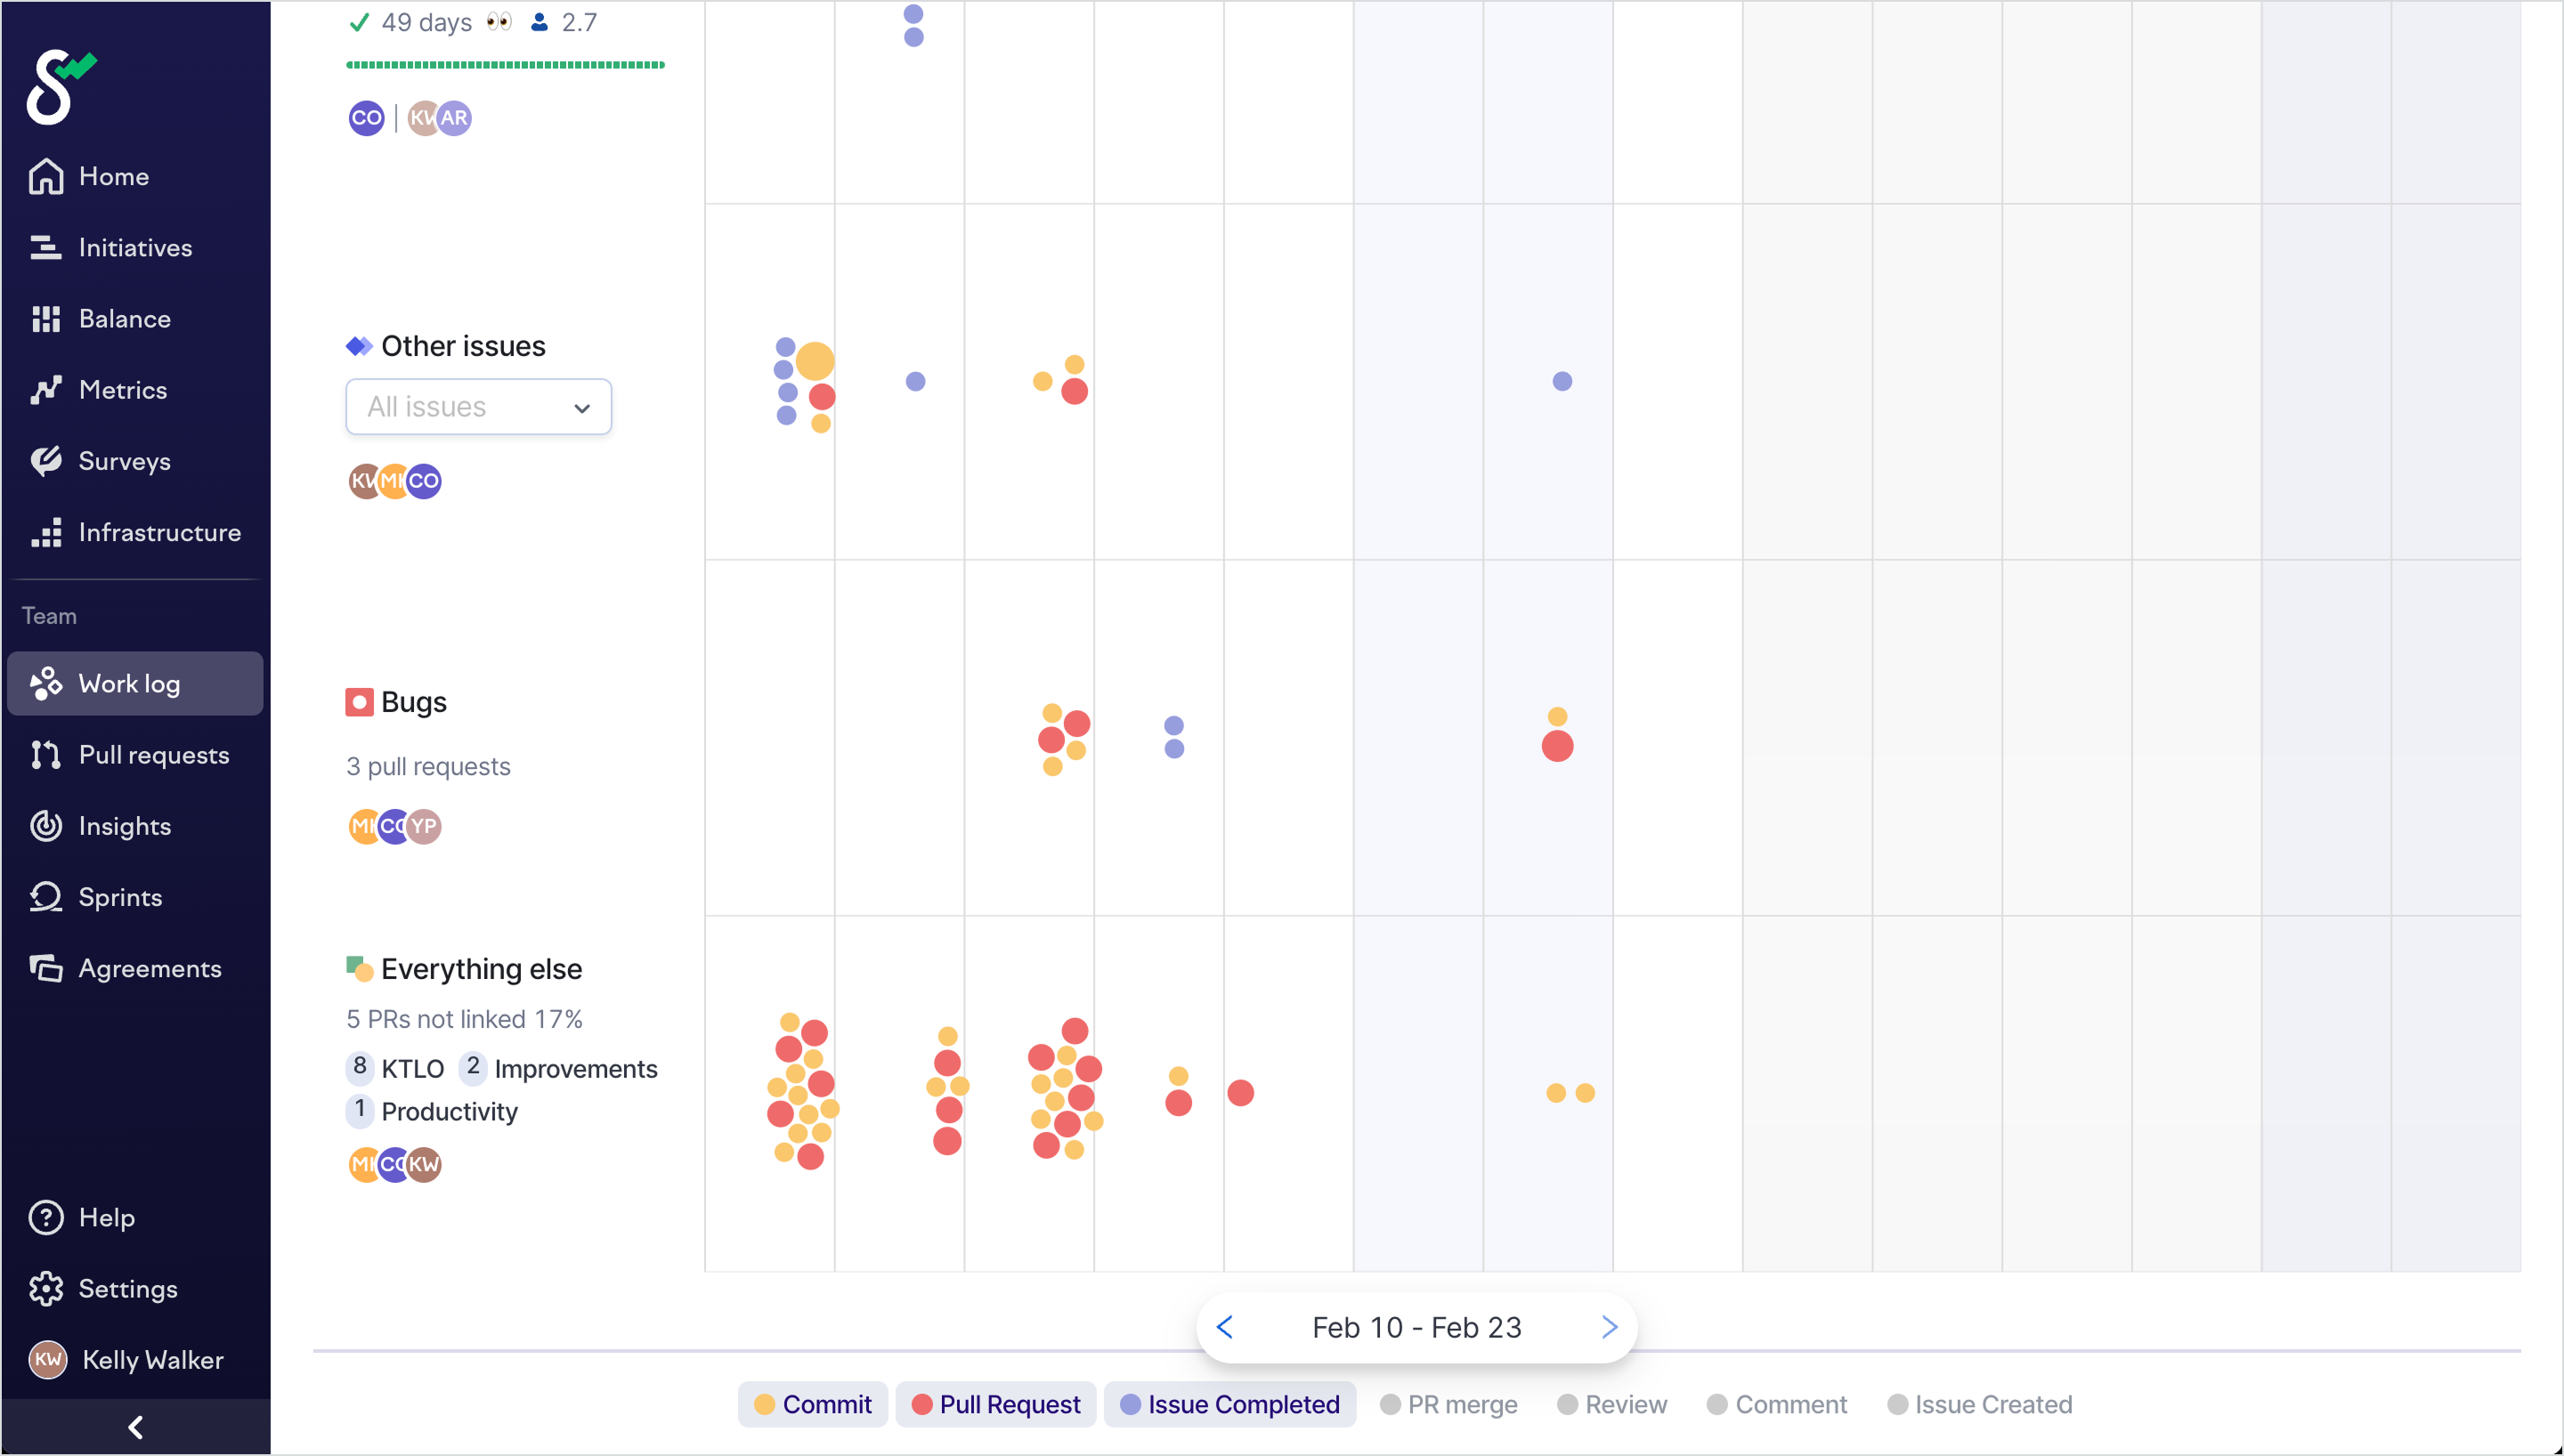Click Kelly Walker profile avatar
The width and height of the screenshot is (2564, 1456).
coord(48,1360)
